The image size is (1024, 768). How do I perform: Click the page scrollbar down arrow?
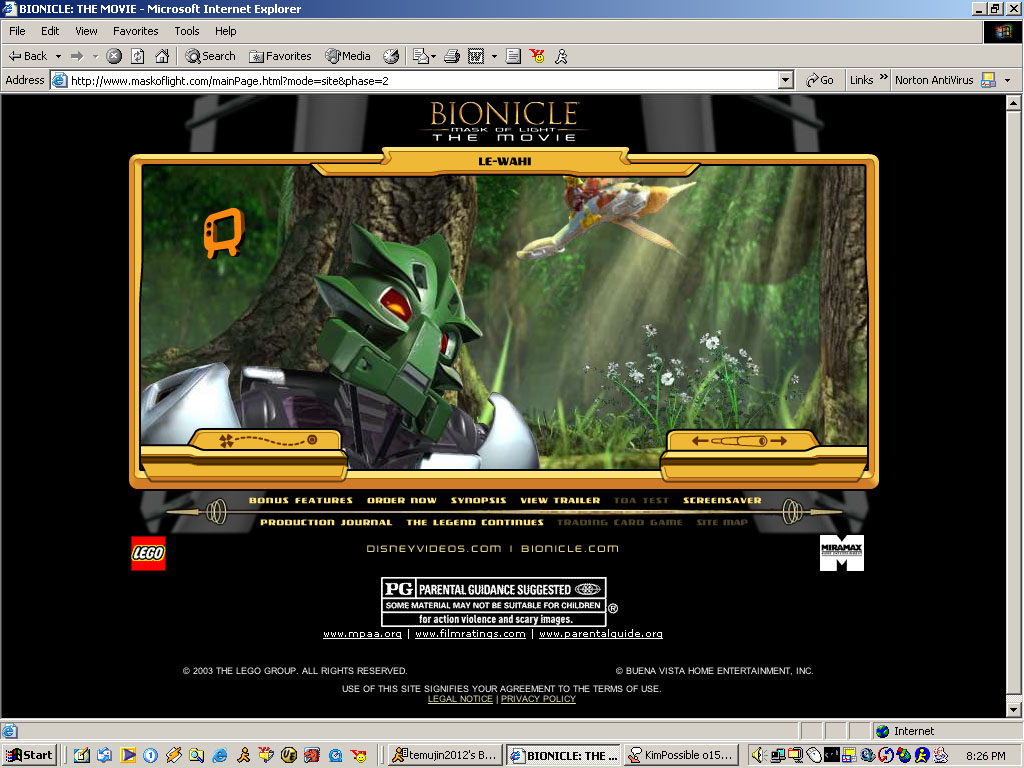[1013, 709]
